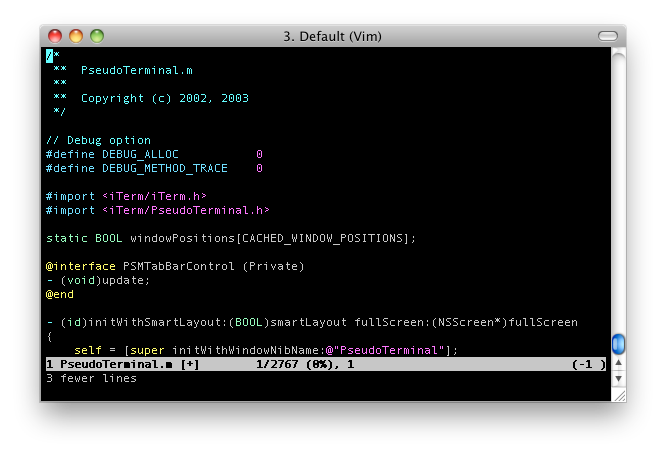Click '<iTerm/PseudoTerminal.h>' import path

click(x=186, y=210)
